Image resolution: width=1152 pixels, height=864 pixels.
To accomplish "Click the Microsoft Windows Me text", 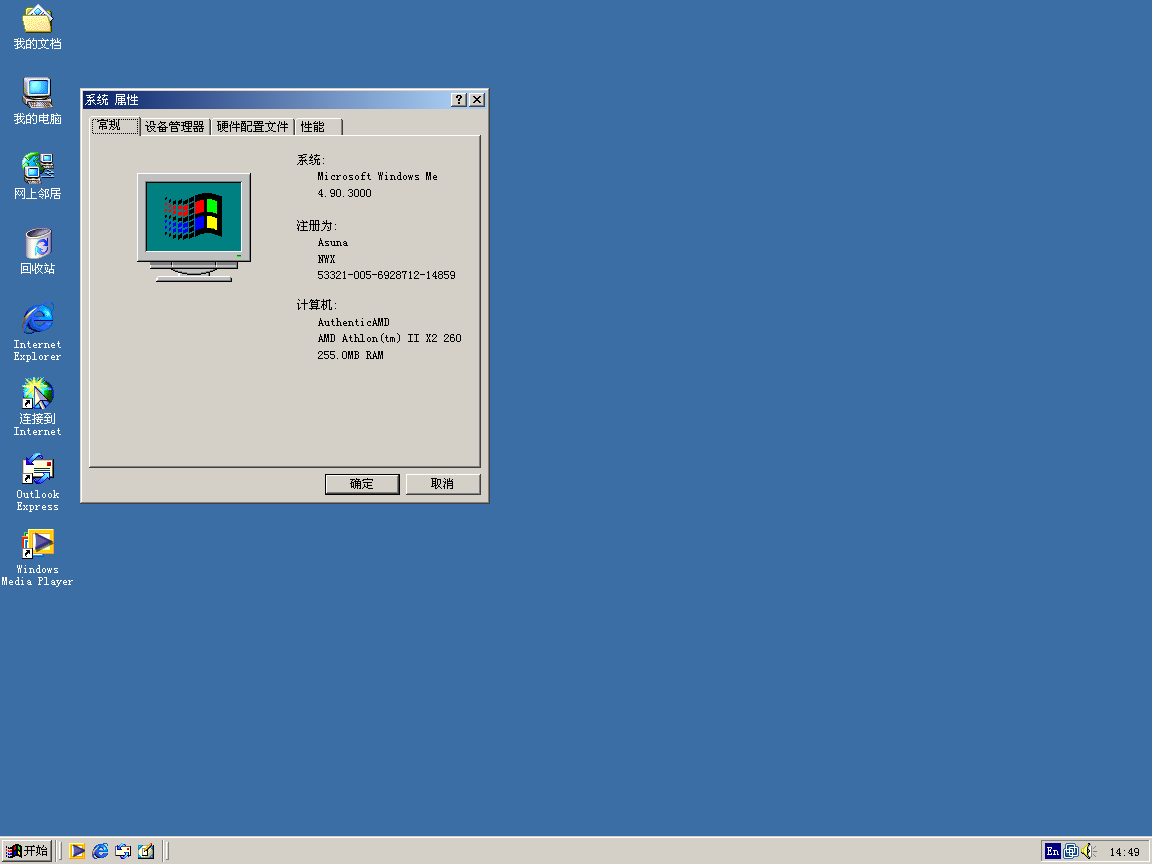I will [378, 176].
